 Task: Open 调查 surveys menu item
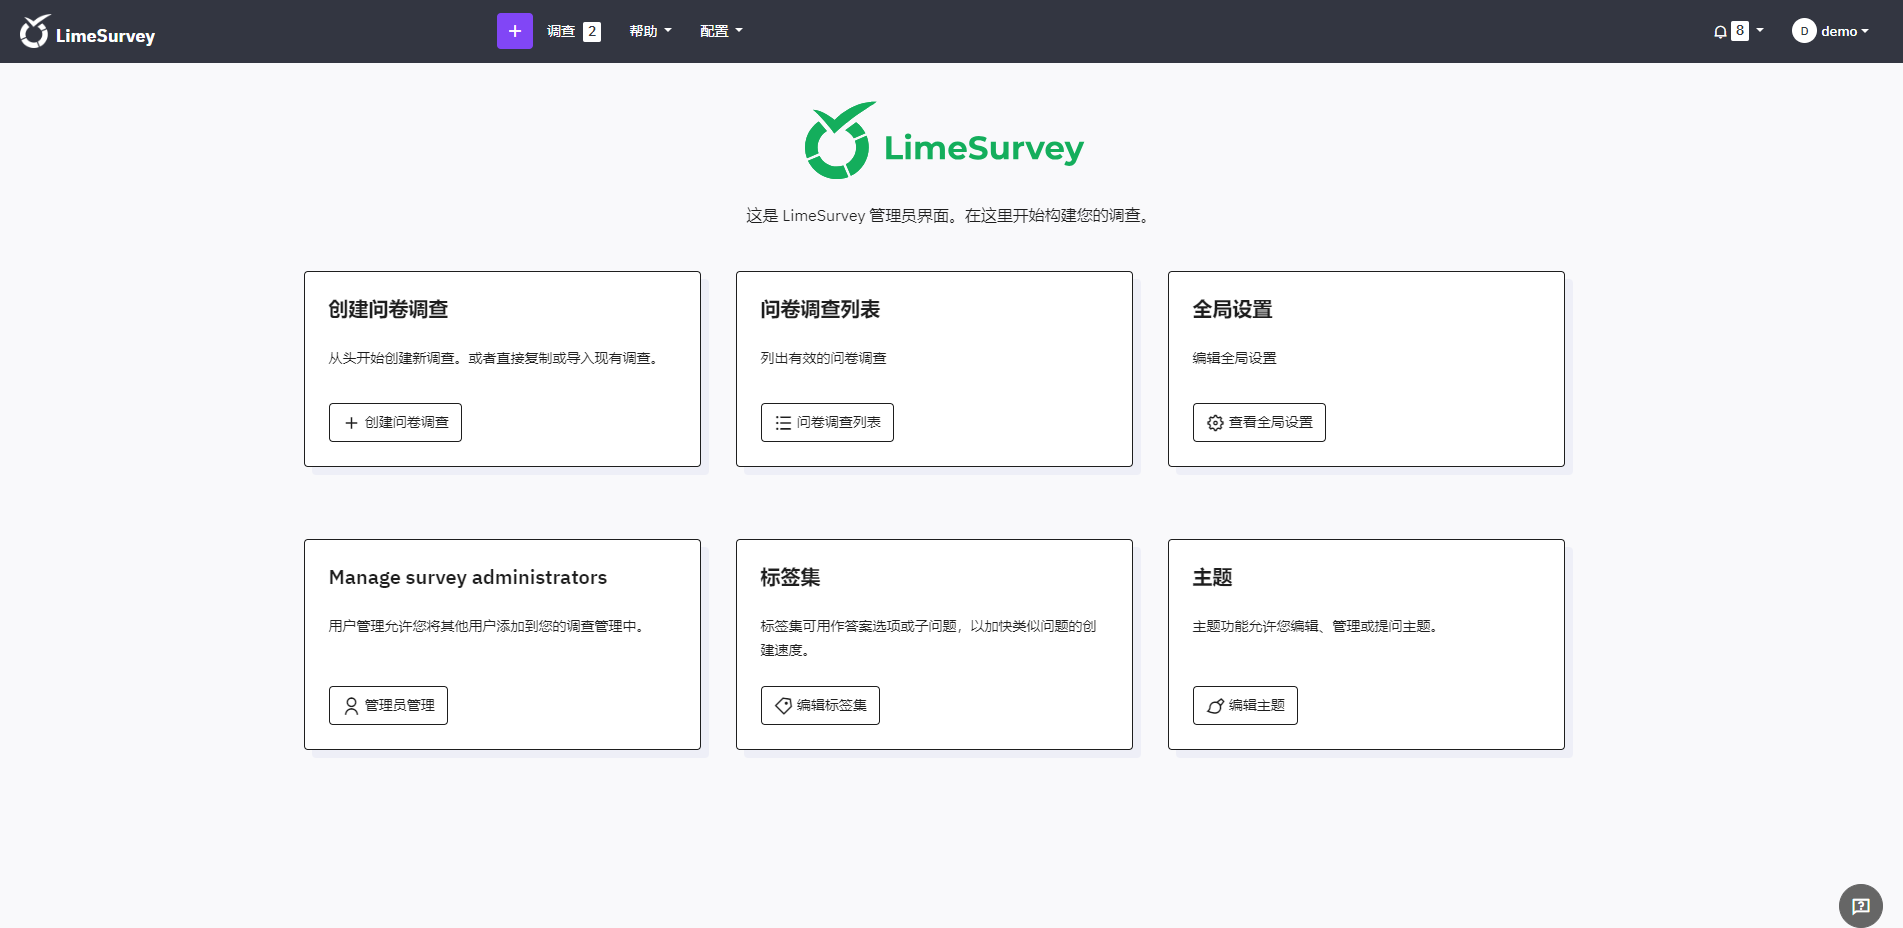(560, 31)
